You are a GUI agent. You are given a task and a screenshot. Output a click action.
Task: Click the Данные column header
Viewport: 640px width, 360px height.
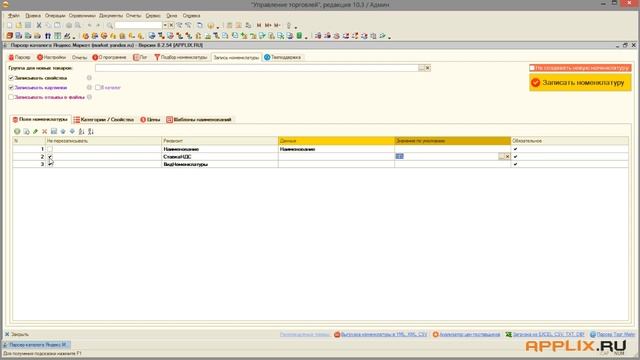click(336, 141)
